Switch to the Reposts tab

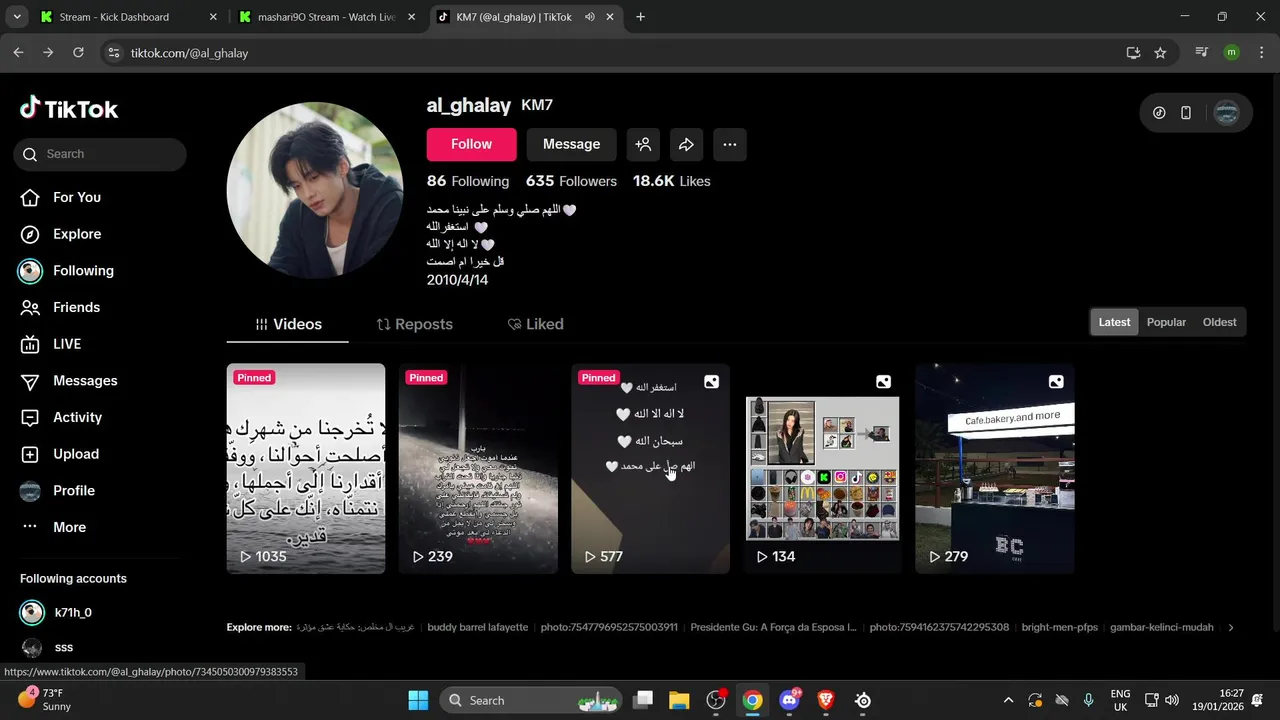tap(414, 324)
